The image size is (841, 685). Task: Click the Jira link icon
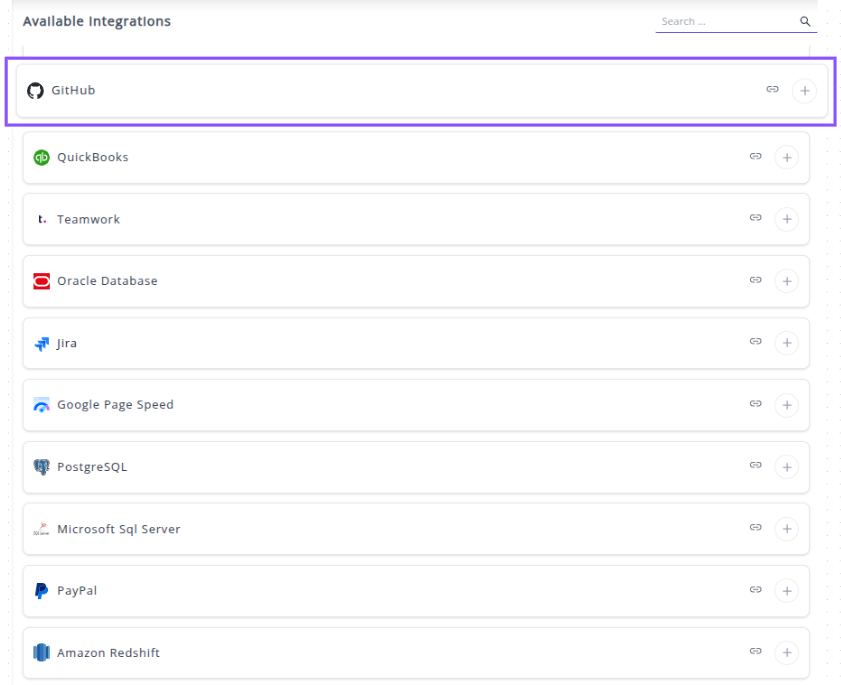pyautogui.click(x=755, y=343)
